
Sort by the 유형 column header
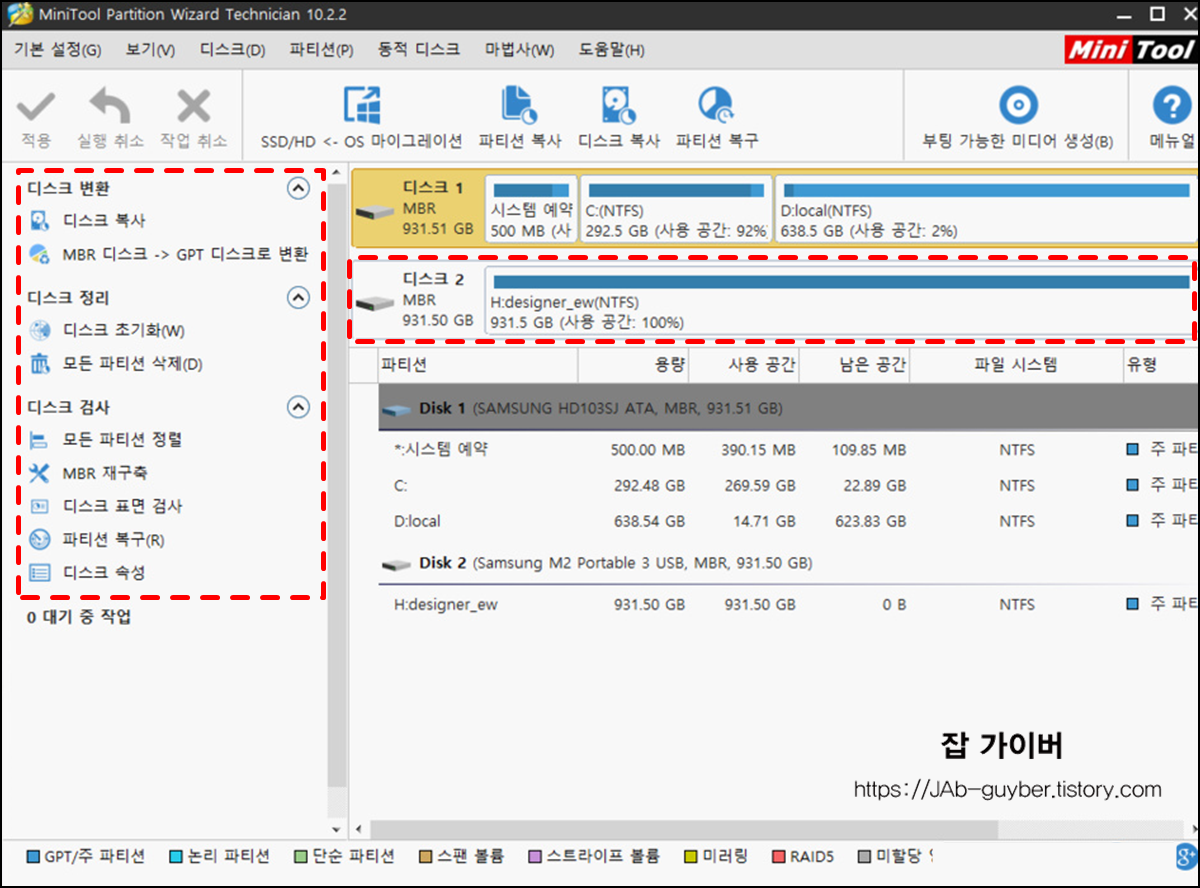pyautogui.click(x=1160, y=366)
